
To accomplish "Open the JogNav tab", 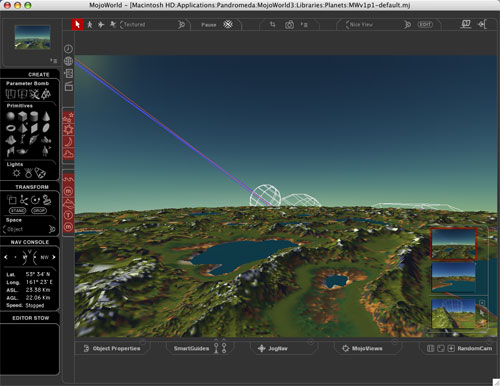I will pos(273,348).
